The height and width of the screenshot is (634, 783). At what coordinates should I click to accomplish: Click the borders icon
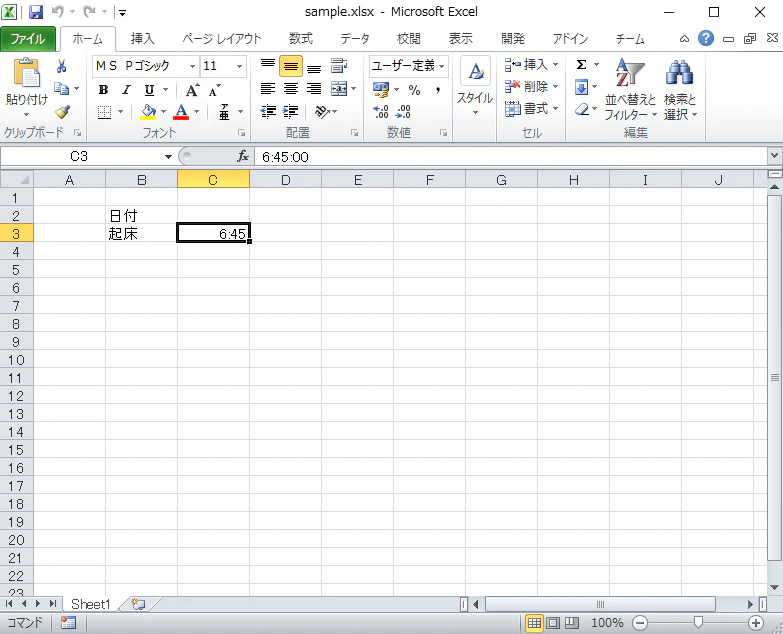(x=104, y=112)
